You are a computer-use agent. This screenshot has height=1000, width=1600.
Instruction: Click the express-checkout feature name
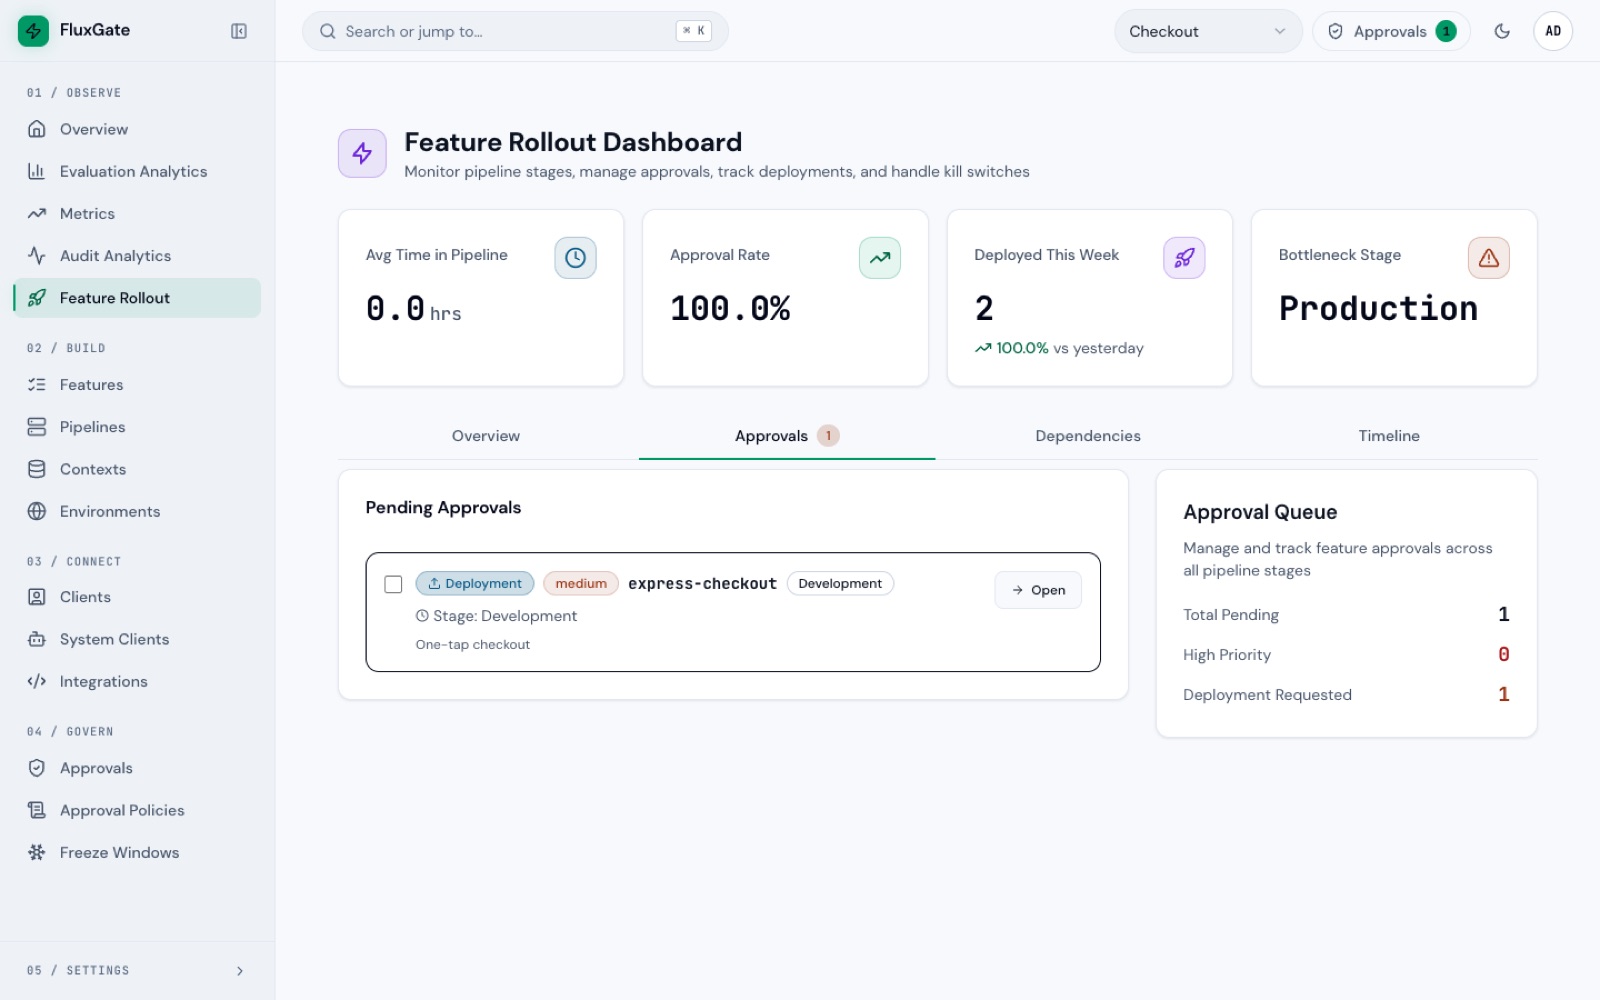coord(702,584)
